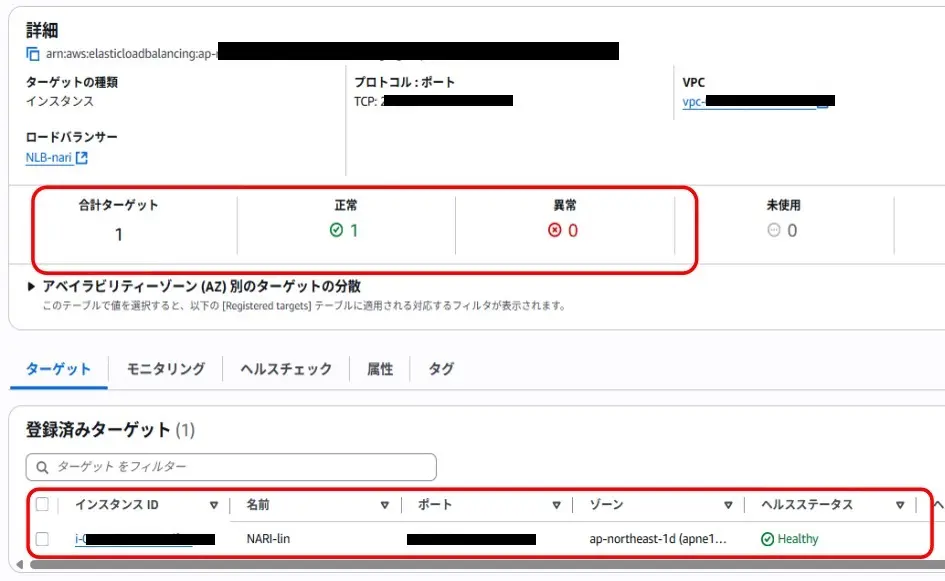Open the NLB-nari load balancer link
945x581 pixels.
47,157
